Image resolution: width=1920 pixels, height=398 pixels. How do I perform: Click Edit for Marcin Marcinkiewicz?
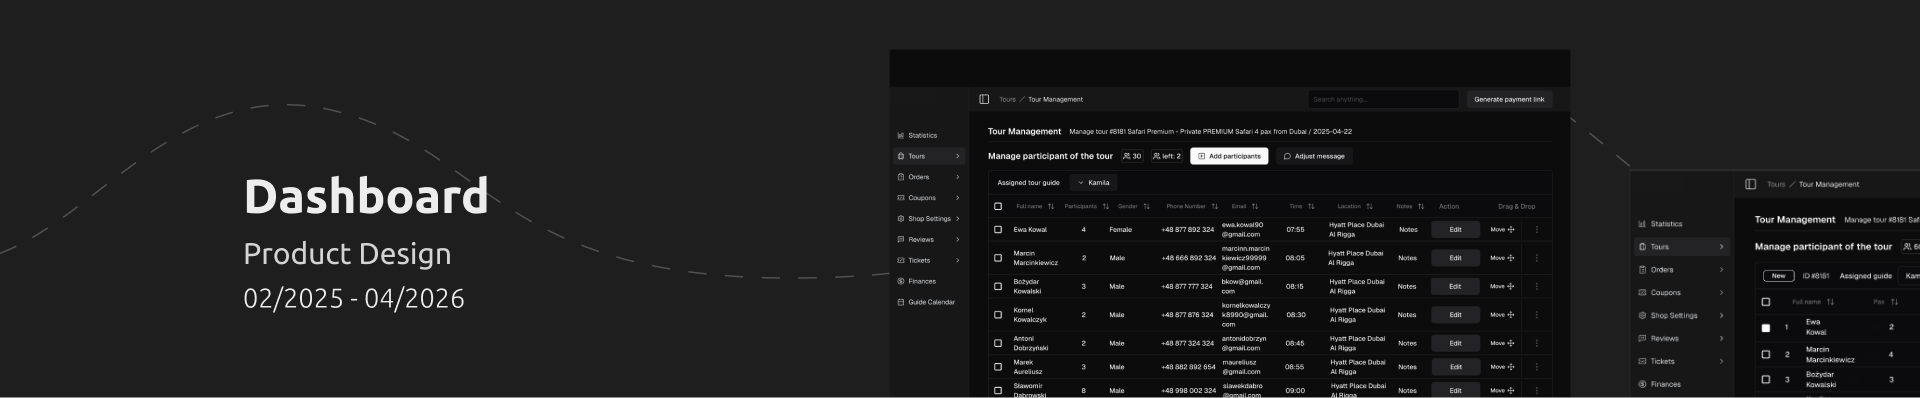1455,258
